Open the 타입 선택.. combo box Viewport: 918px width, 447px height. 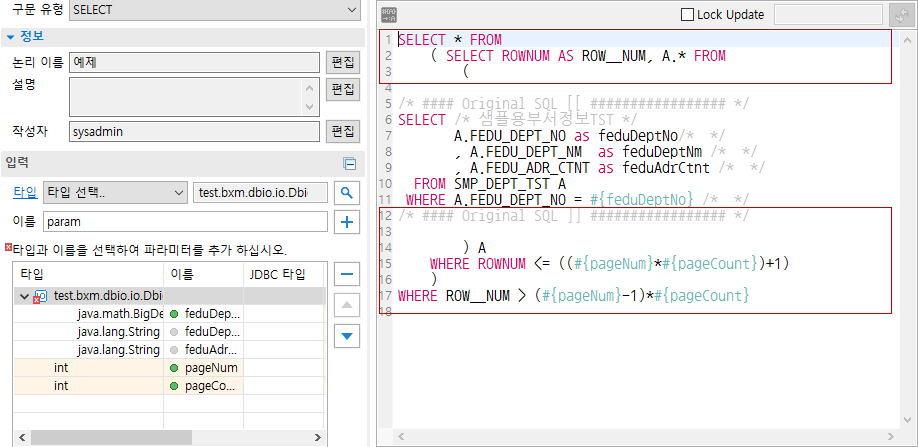pos(115,192)
